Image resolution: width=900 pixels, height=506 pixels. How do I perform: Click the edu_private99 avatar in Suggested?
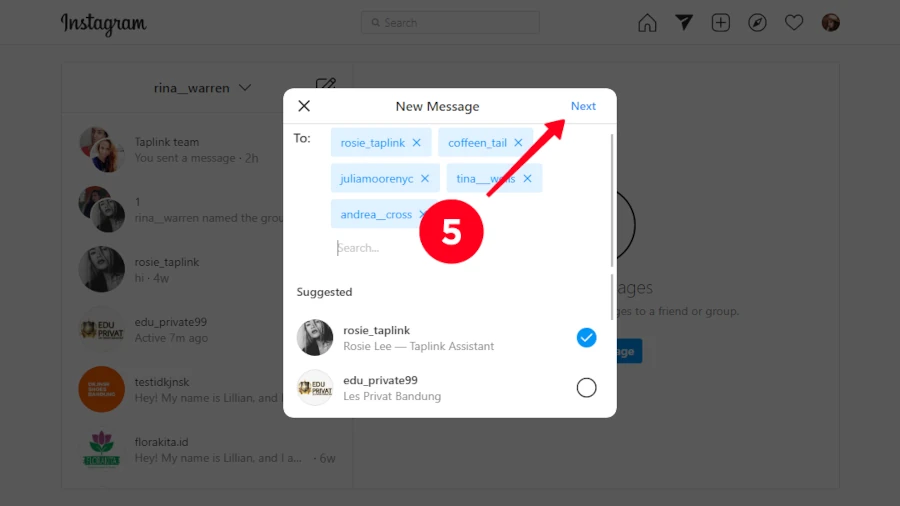315,388
